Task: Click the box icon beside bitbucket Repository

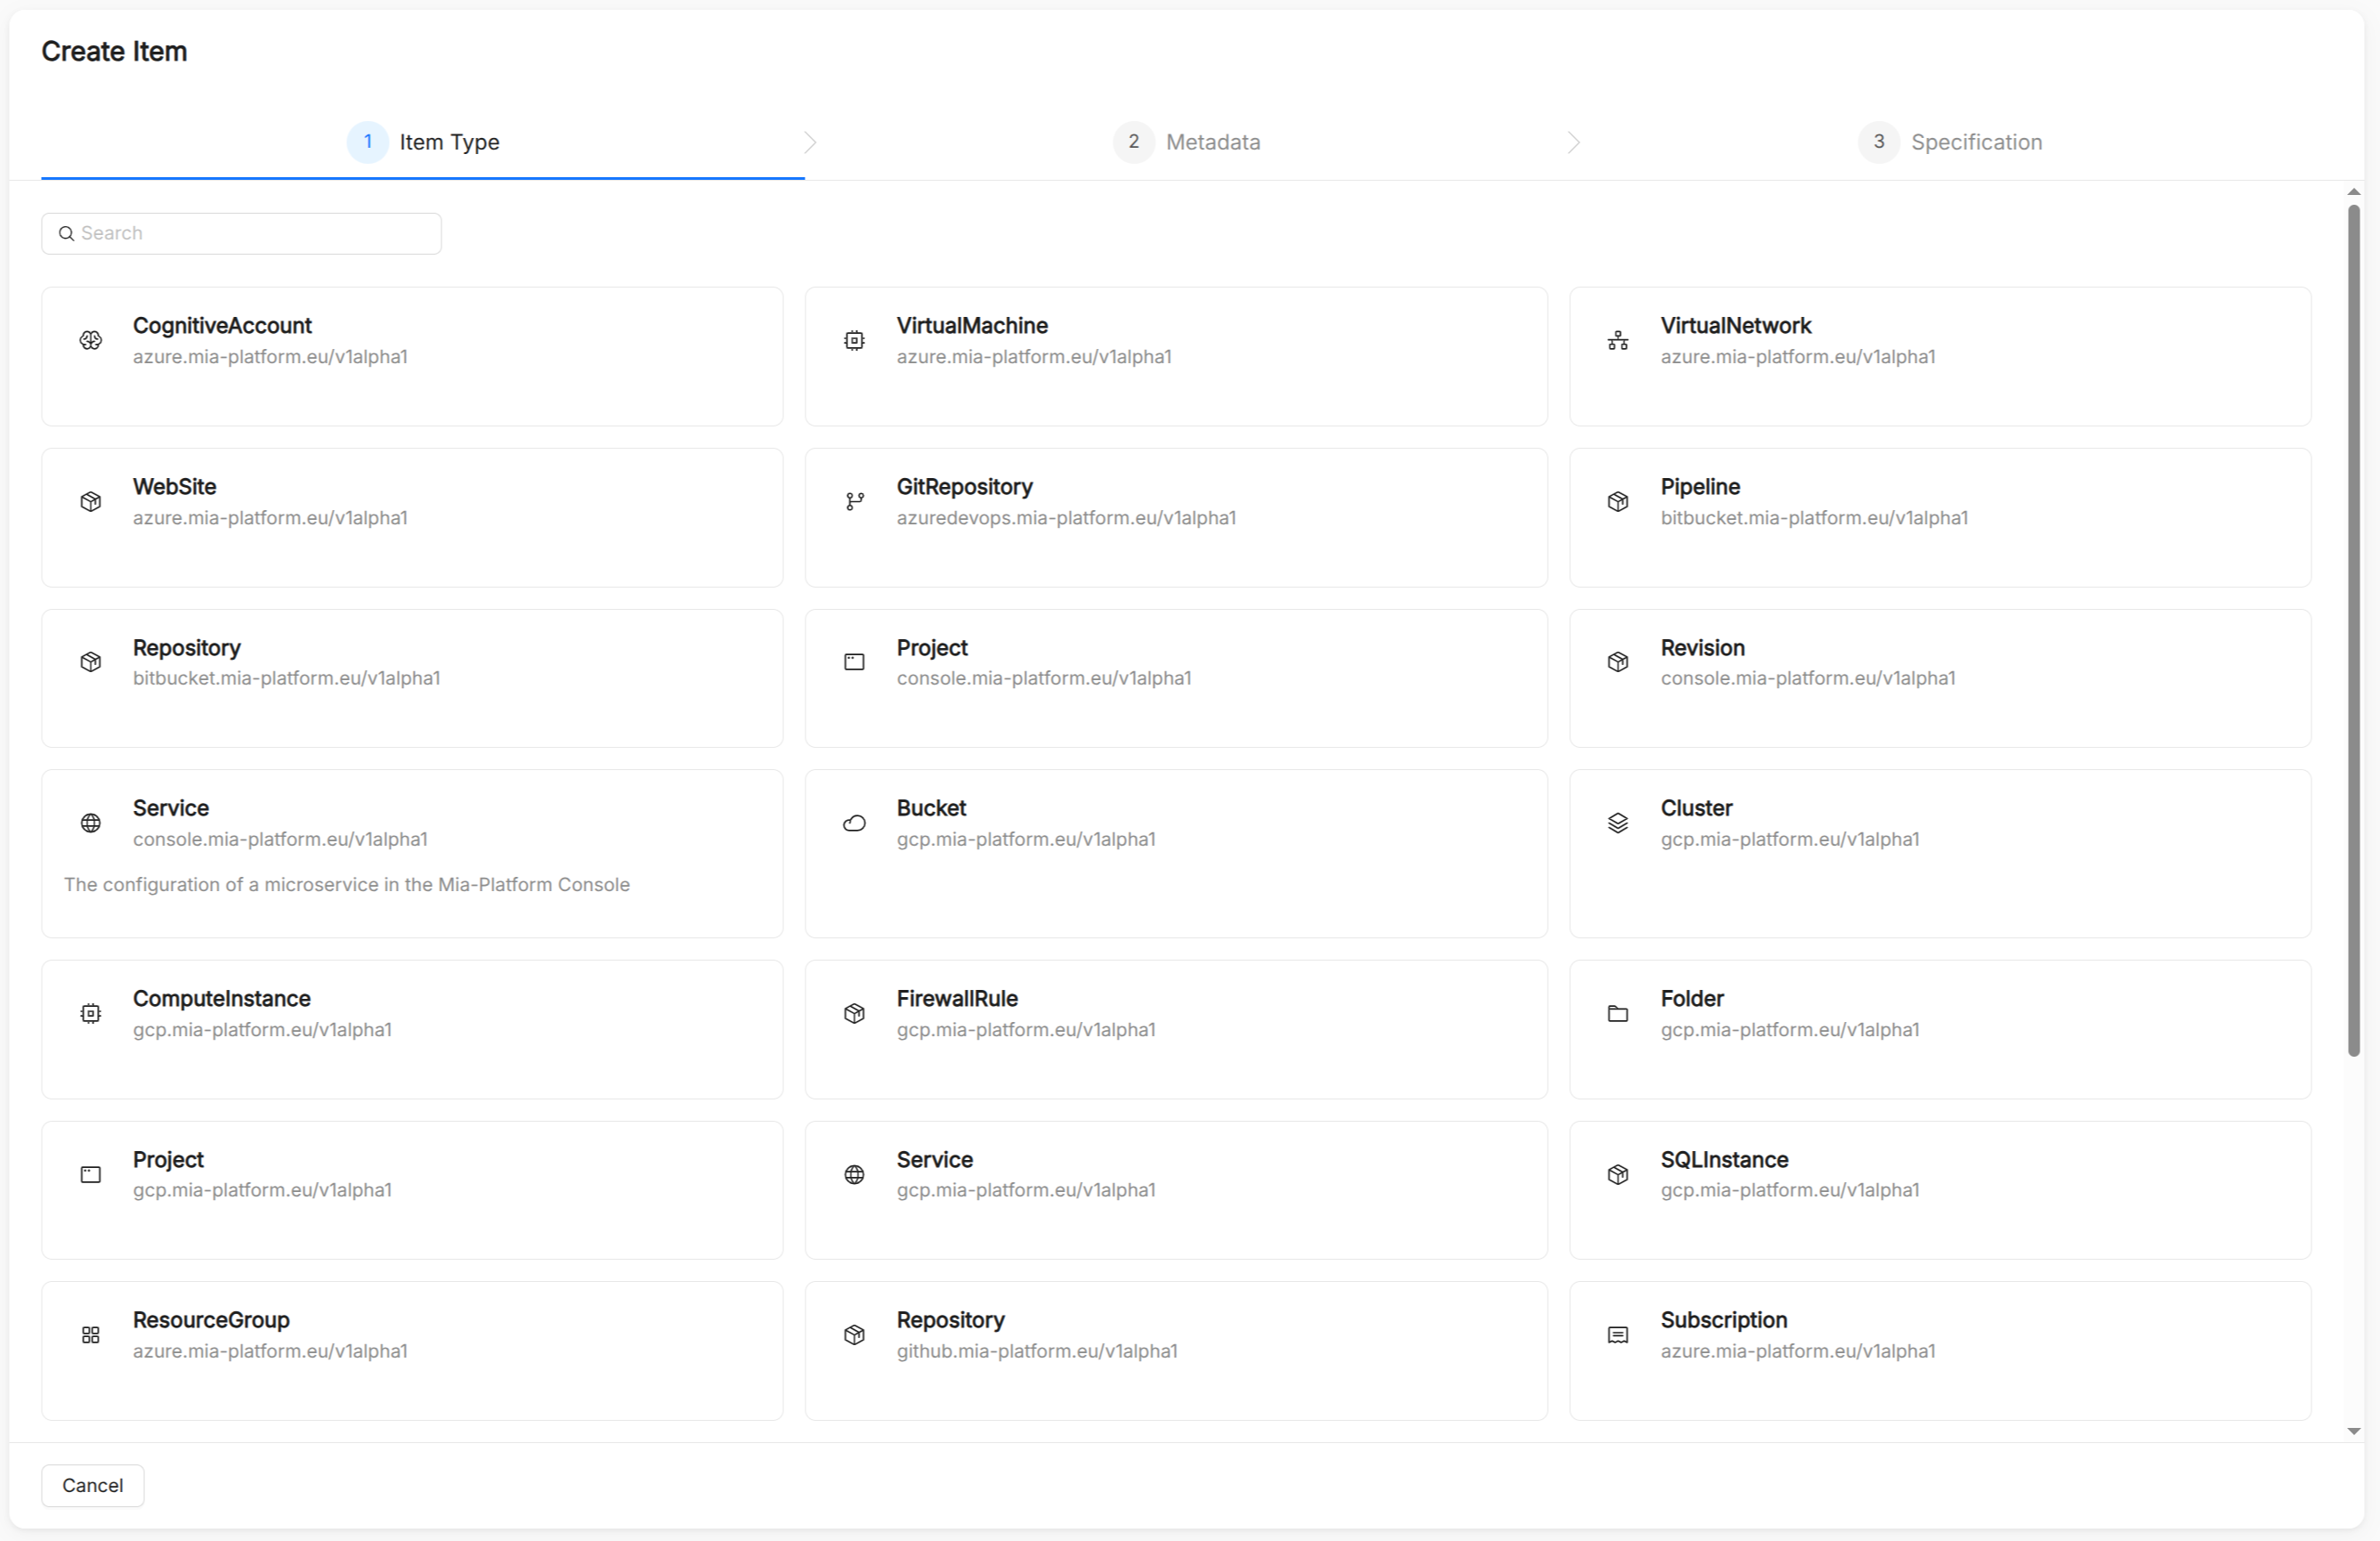Action: coord(90,662)
